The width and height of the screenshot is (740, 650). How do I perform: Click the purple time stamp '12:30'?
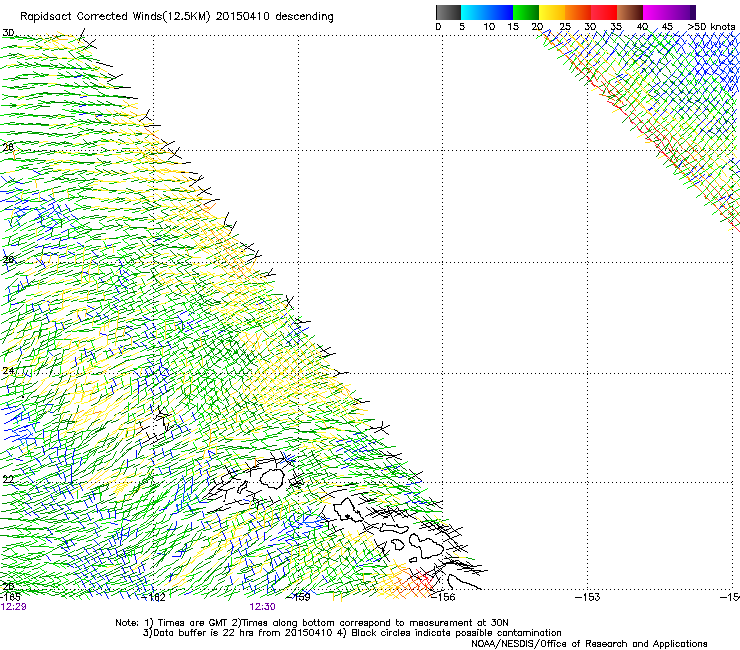pos(262,607)
